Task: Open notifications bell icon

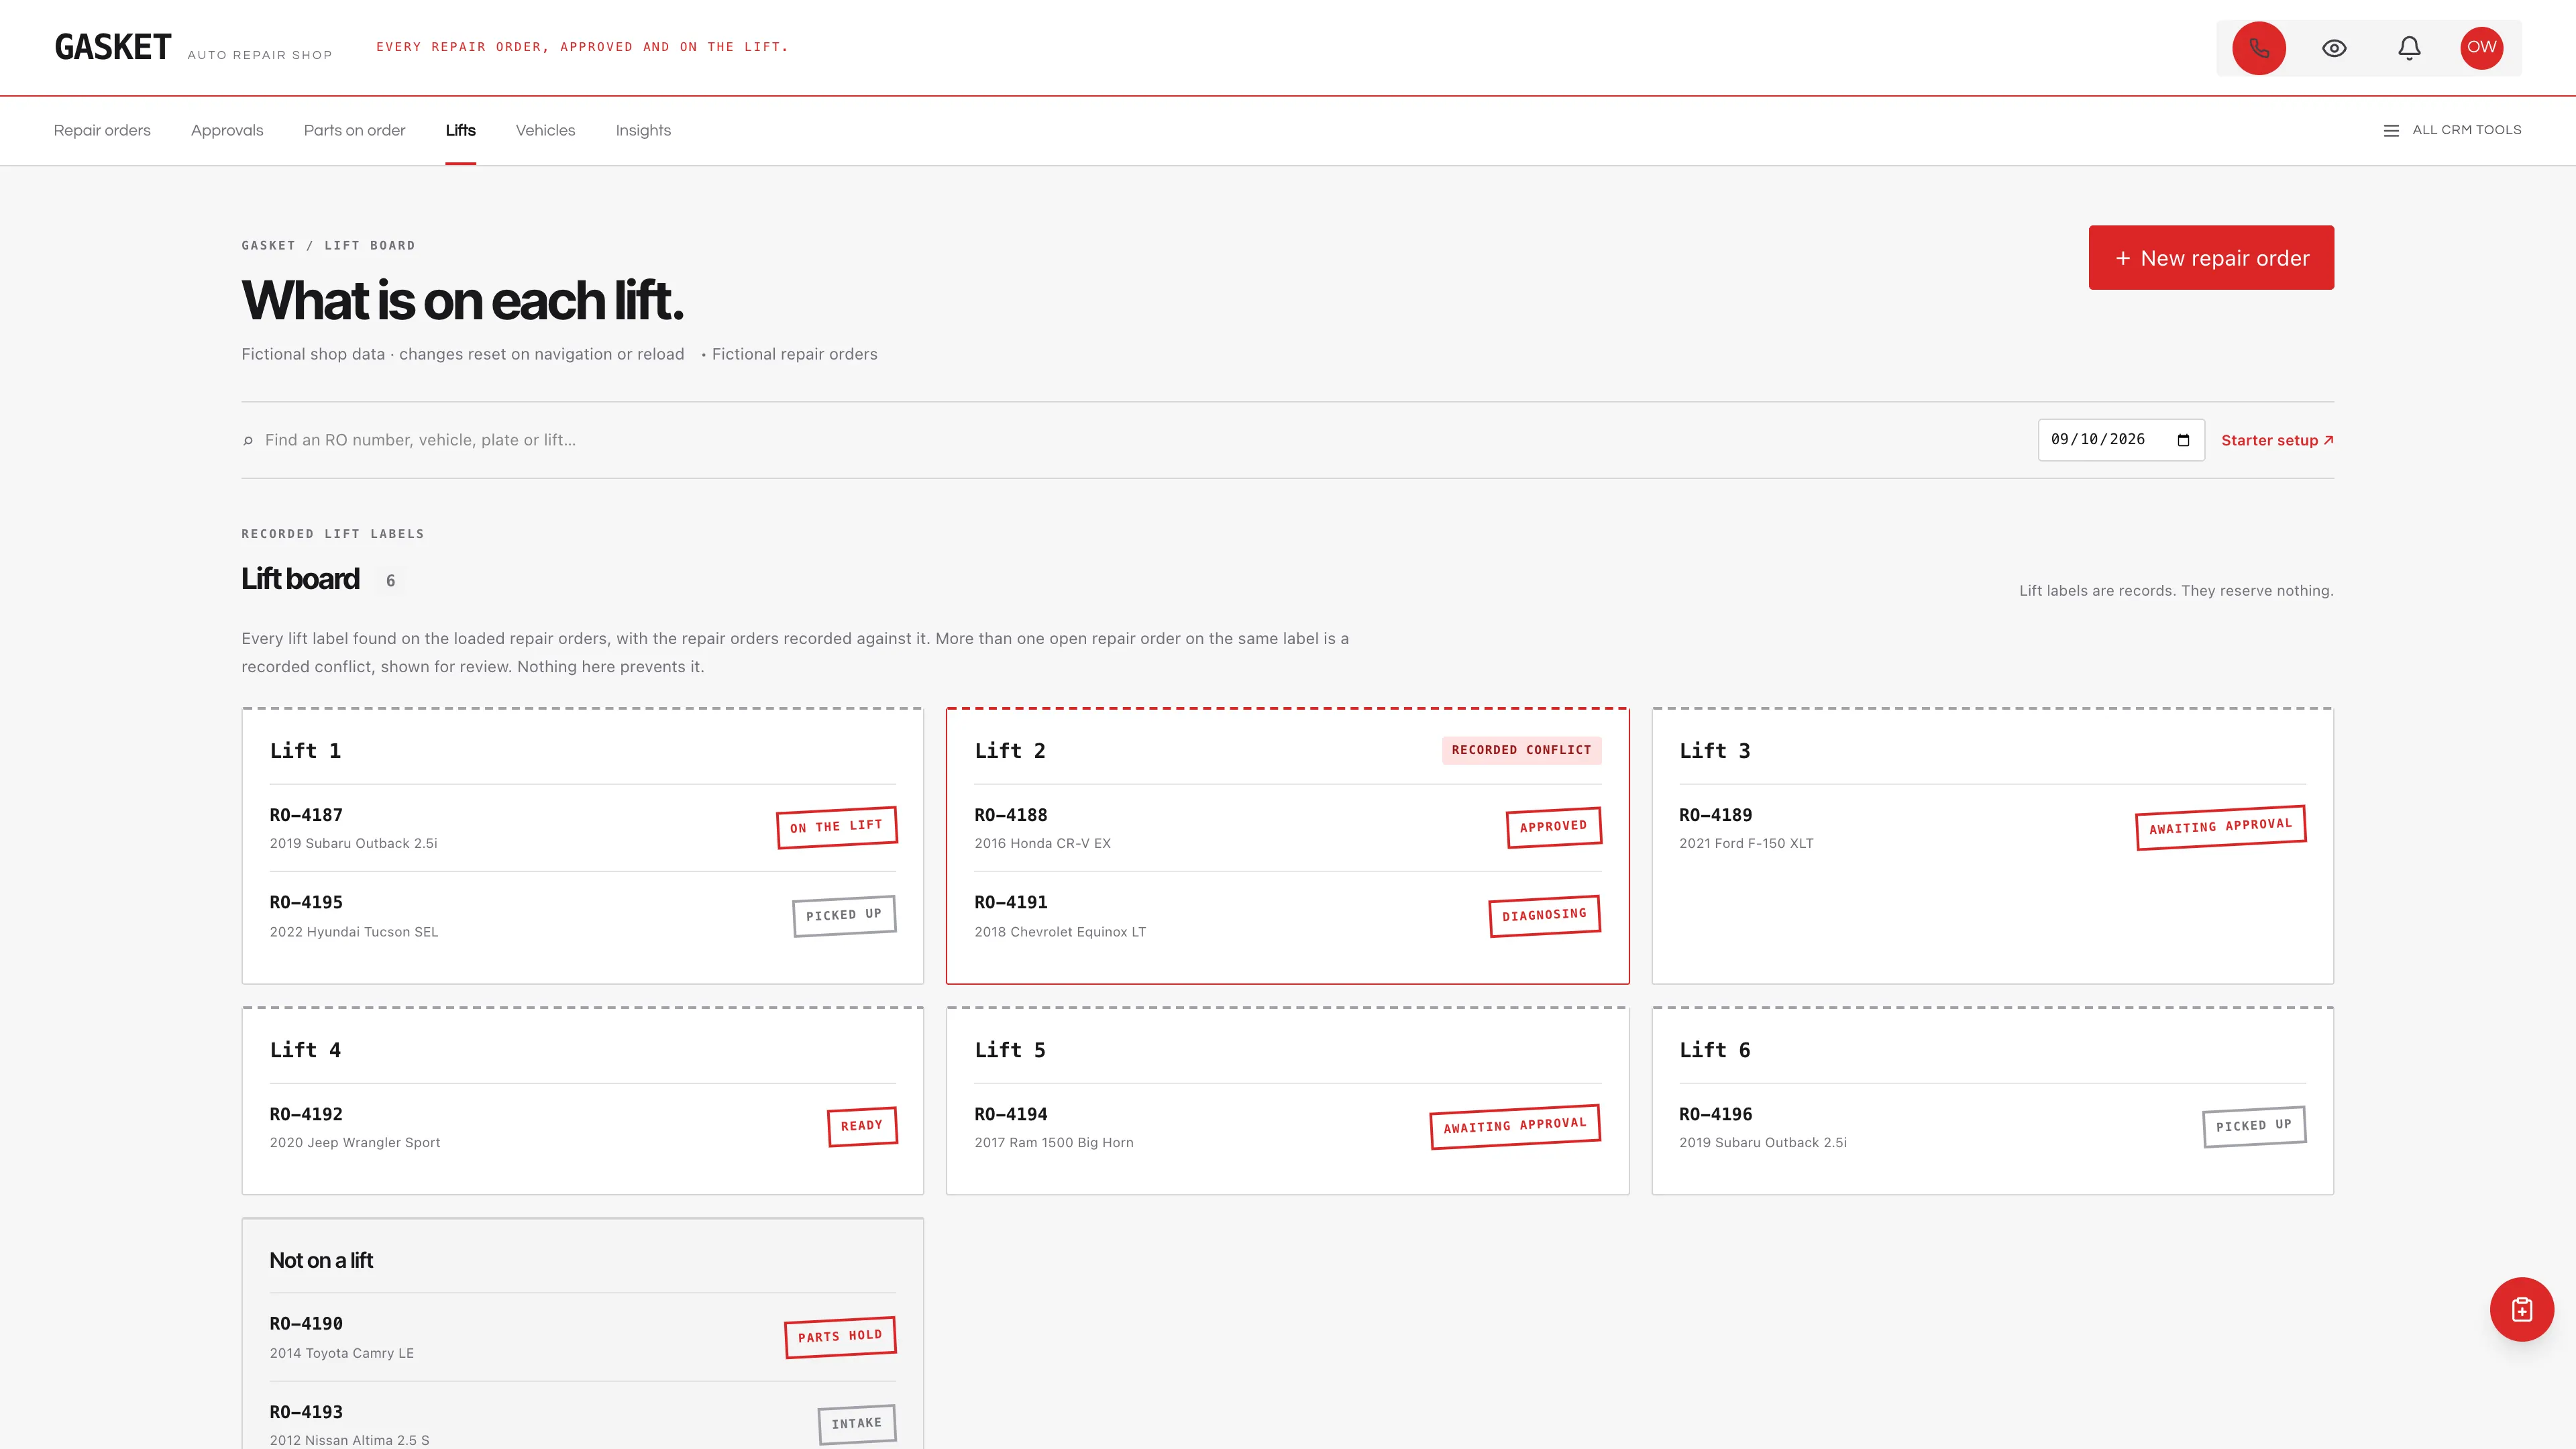Action: (2409, 48)
